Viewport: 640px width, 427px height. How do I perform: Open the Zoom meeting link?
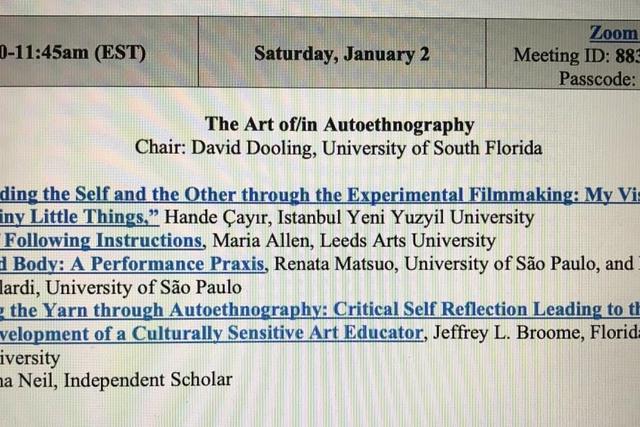coord(614,33)
